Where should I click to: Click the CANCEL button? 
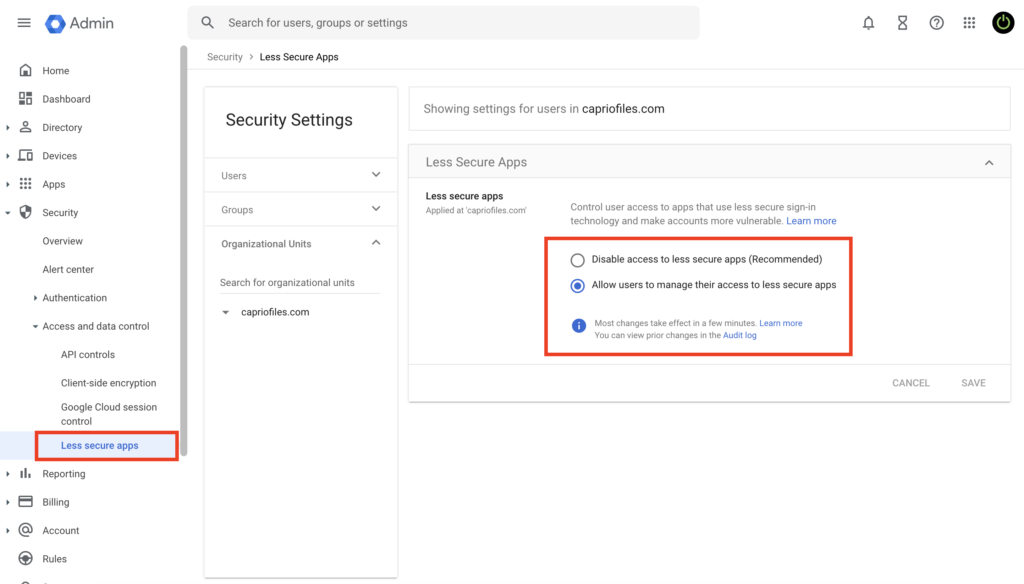point(910,383)
